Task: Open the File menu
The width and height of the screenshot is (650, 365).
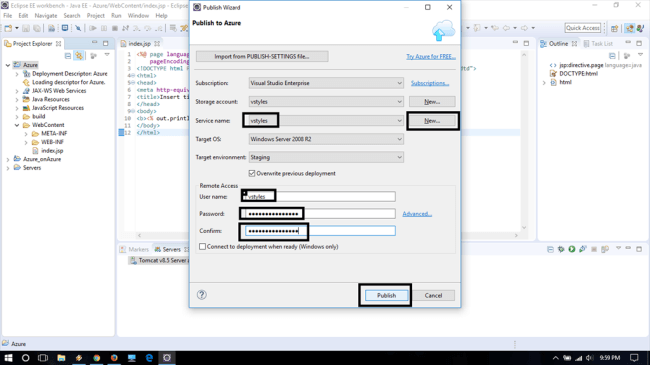Action: (x=7, y=16)
